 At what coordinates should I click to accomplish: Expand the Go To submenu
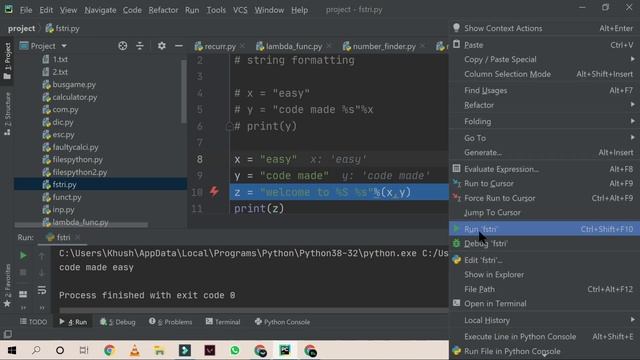[x=544, y=138]
